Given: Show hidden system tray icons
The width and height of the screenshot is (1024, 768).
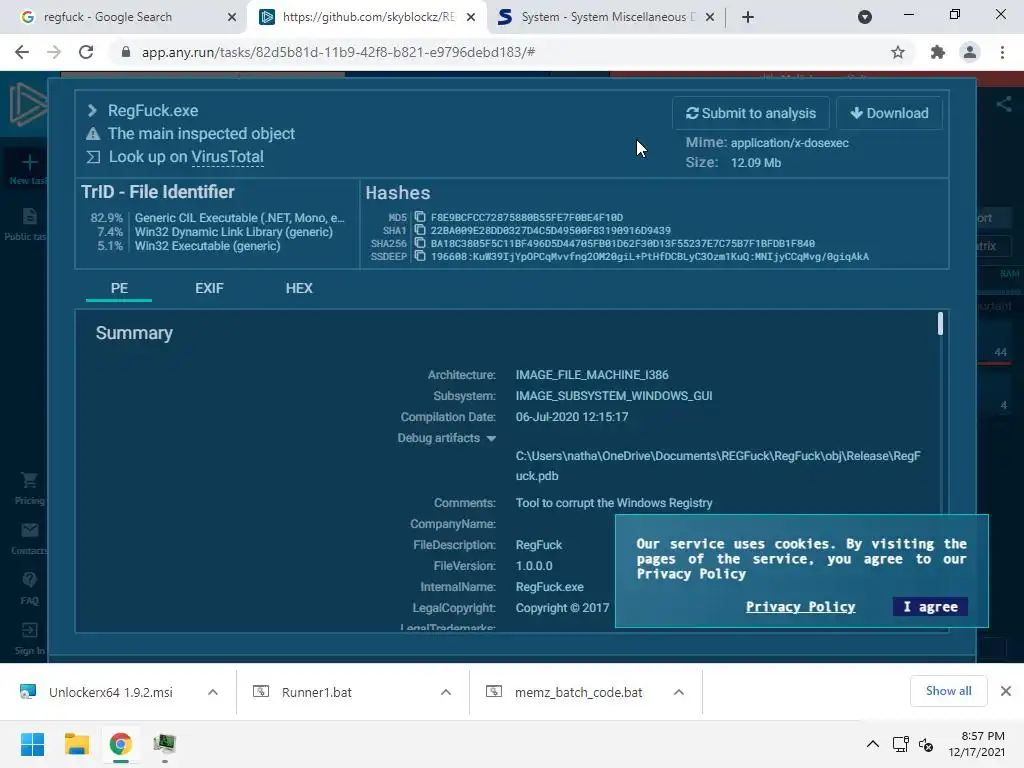Looking at the screenshot, I should tap(872, 744).
